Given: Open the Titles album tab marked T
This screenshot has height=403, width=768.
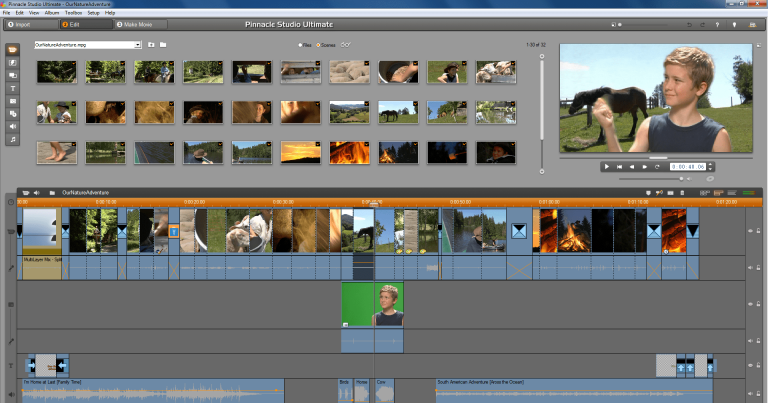Looking at the screenshot, I should pos(13,89).
